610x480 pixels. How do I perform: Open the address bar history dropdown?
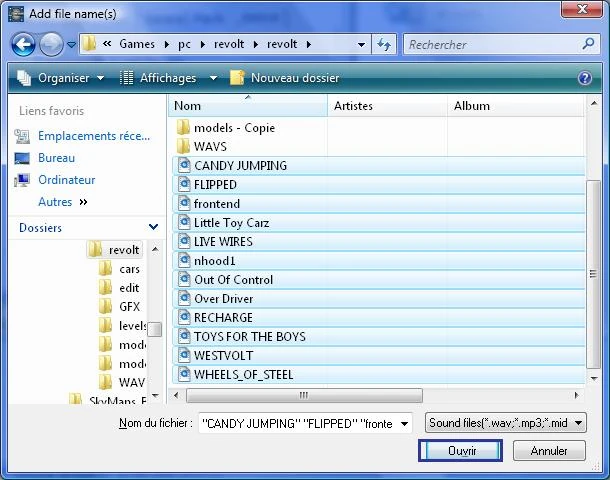point(361,44)
